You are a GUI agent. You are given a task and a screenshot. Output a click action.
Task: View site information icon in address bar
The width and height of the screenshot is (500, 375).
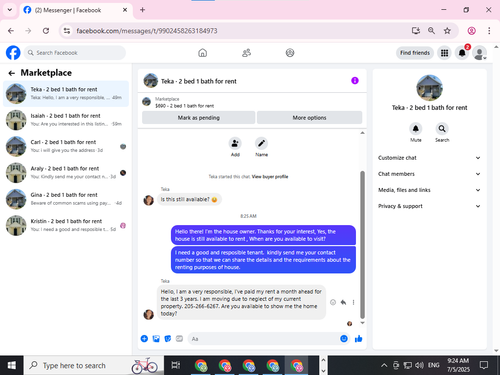[x=67, y=31]
